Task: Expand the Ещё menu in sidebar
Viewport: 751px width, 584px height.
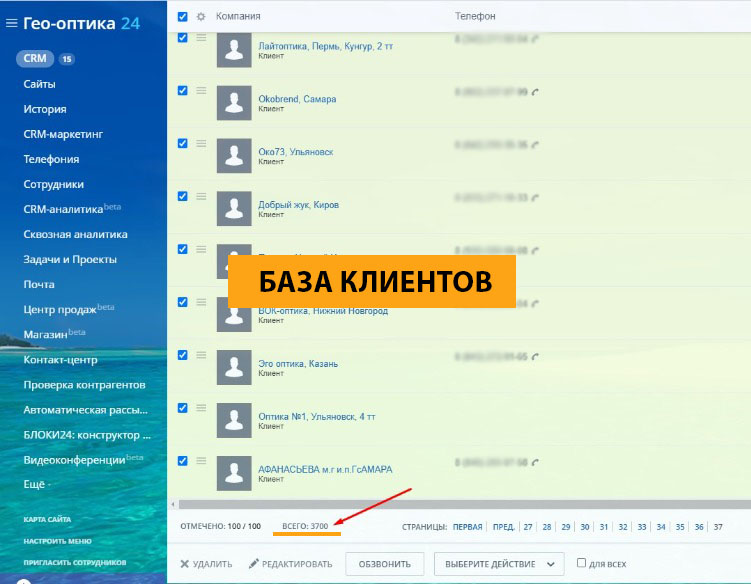Action: click(38, 485)
